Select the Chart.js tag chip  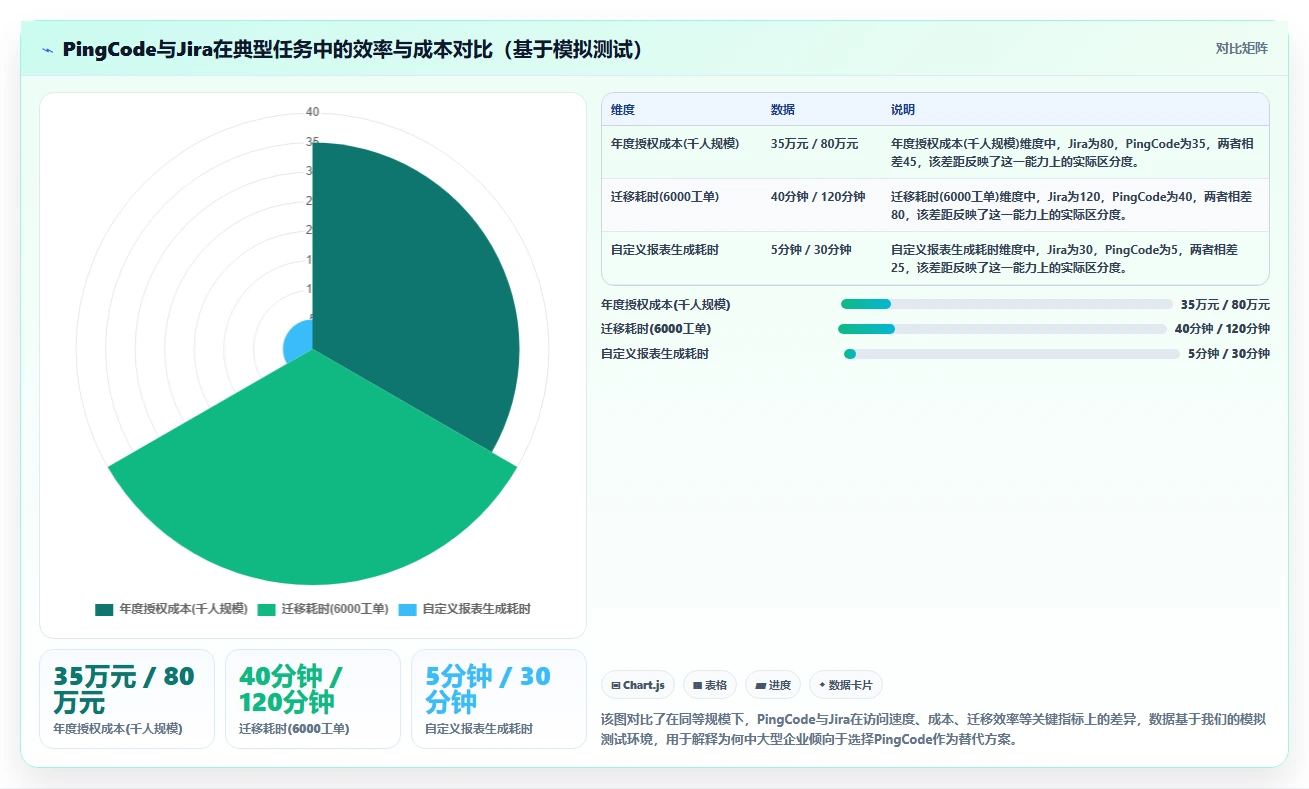pos(637,685)
